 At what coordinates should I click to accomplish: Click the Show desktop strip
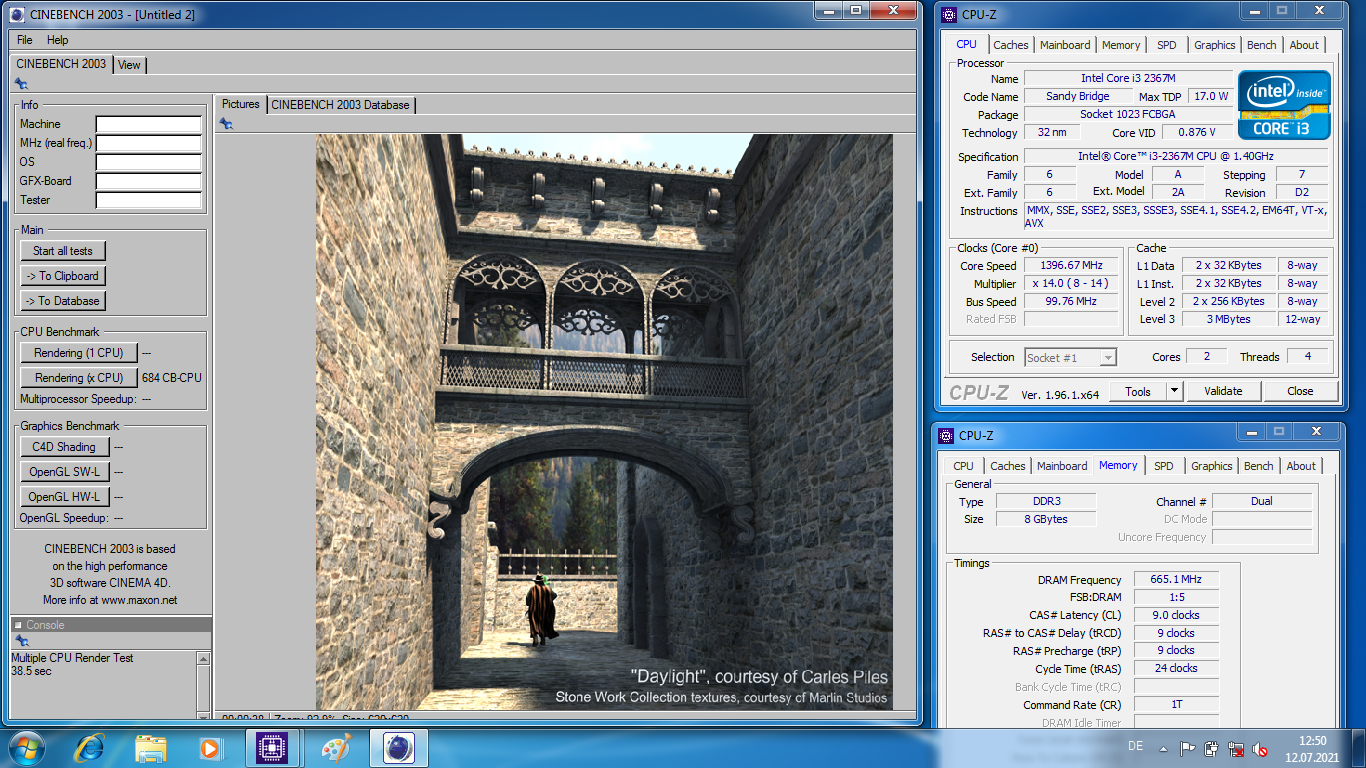tap(1359, 747)
